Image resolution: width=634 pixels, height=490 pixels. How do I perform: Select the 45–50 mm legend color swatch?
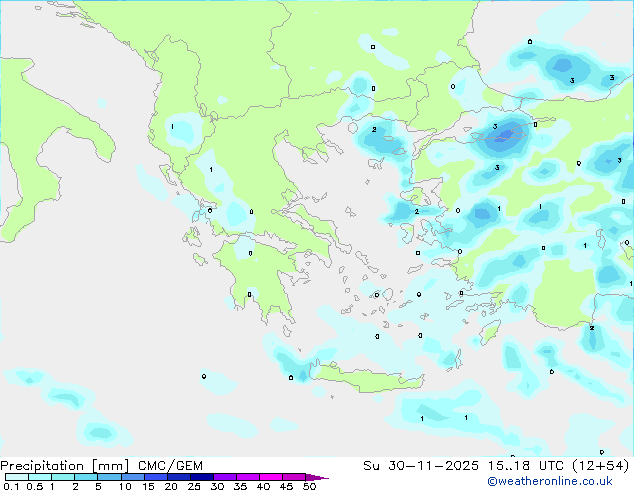point(294,477)
